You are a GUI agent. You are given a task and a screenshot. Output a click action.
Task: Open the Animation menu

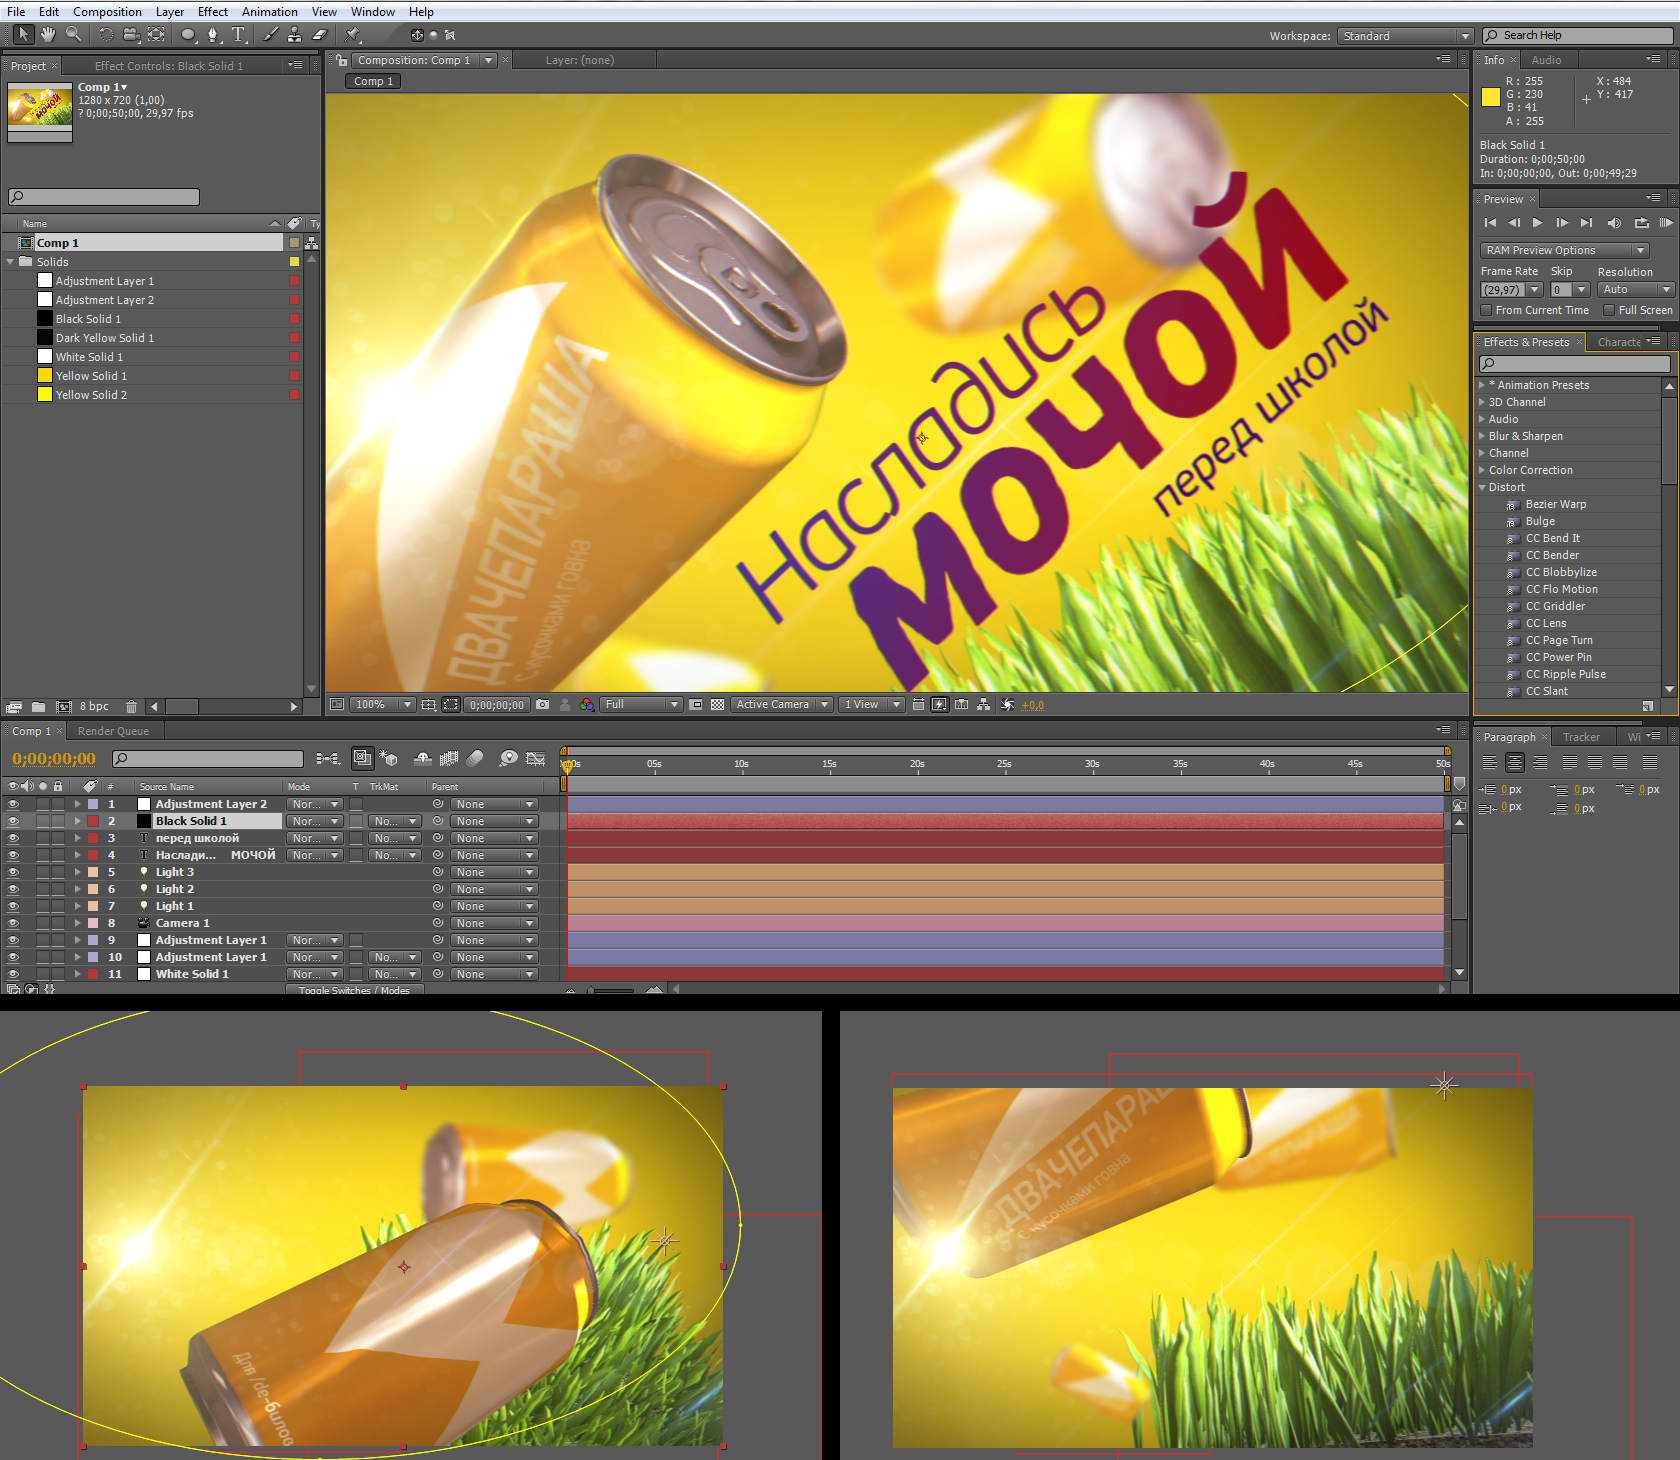coord(270,12)
